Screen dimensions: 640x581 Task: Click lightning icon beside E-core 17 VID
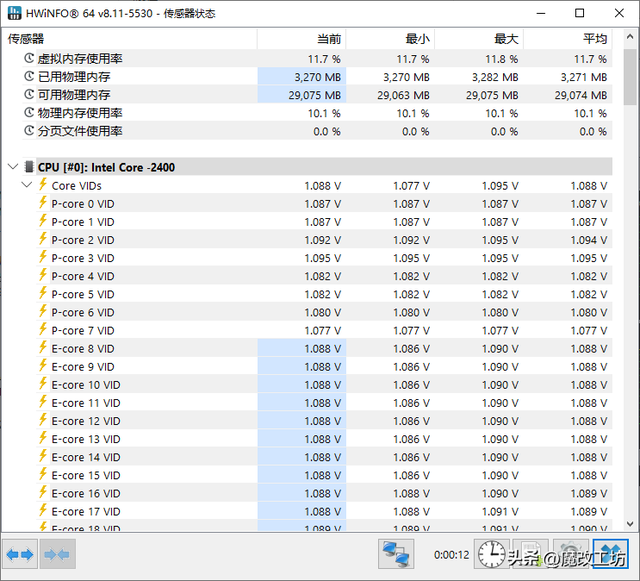point(43,510)
